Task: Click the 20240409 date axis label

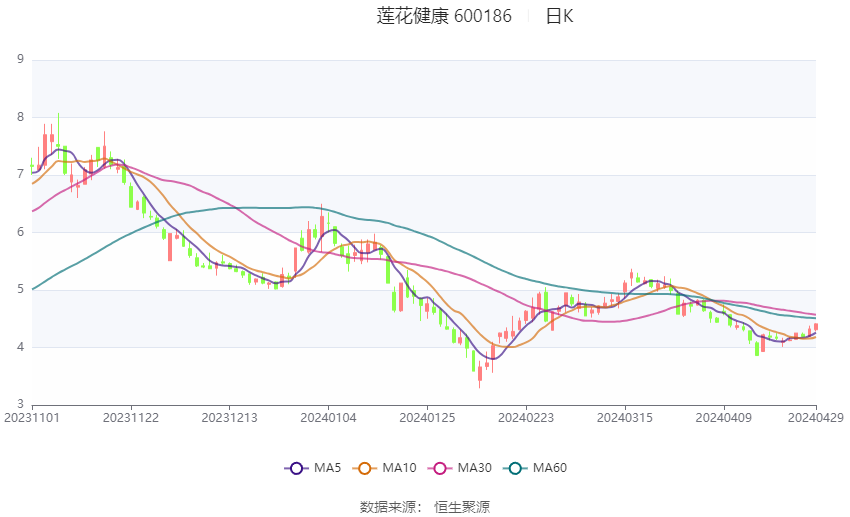Action: 724,418
